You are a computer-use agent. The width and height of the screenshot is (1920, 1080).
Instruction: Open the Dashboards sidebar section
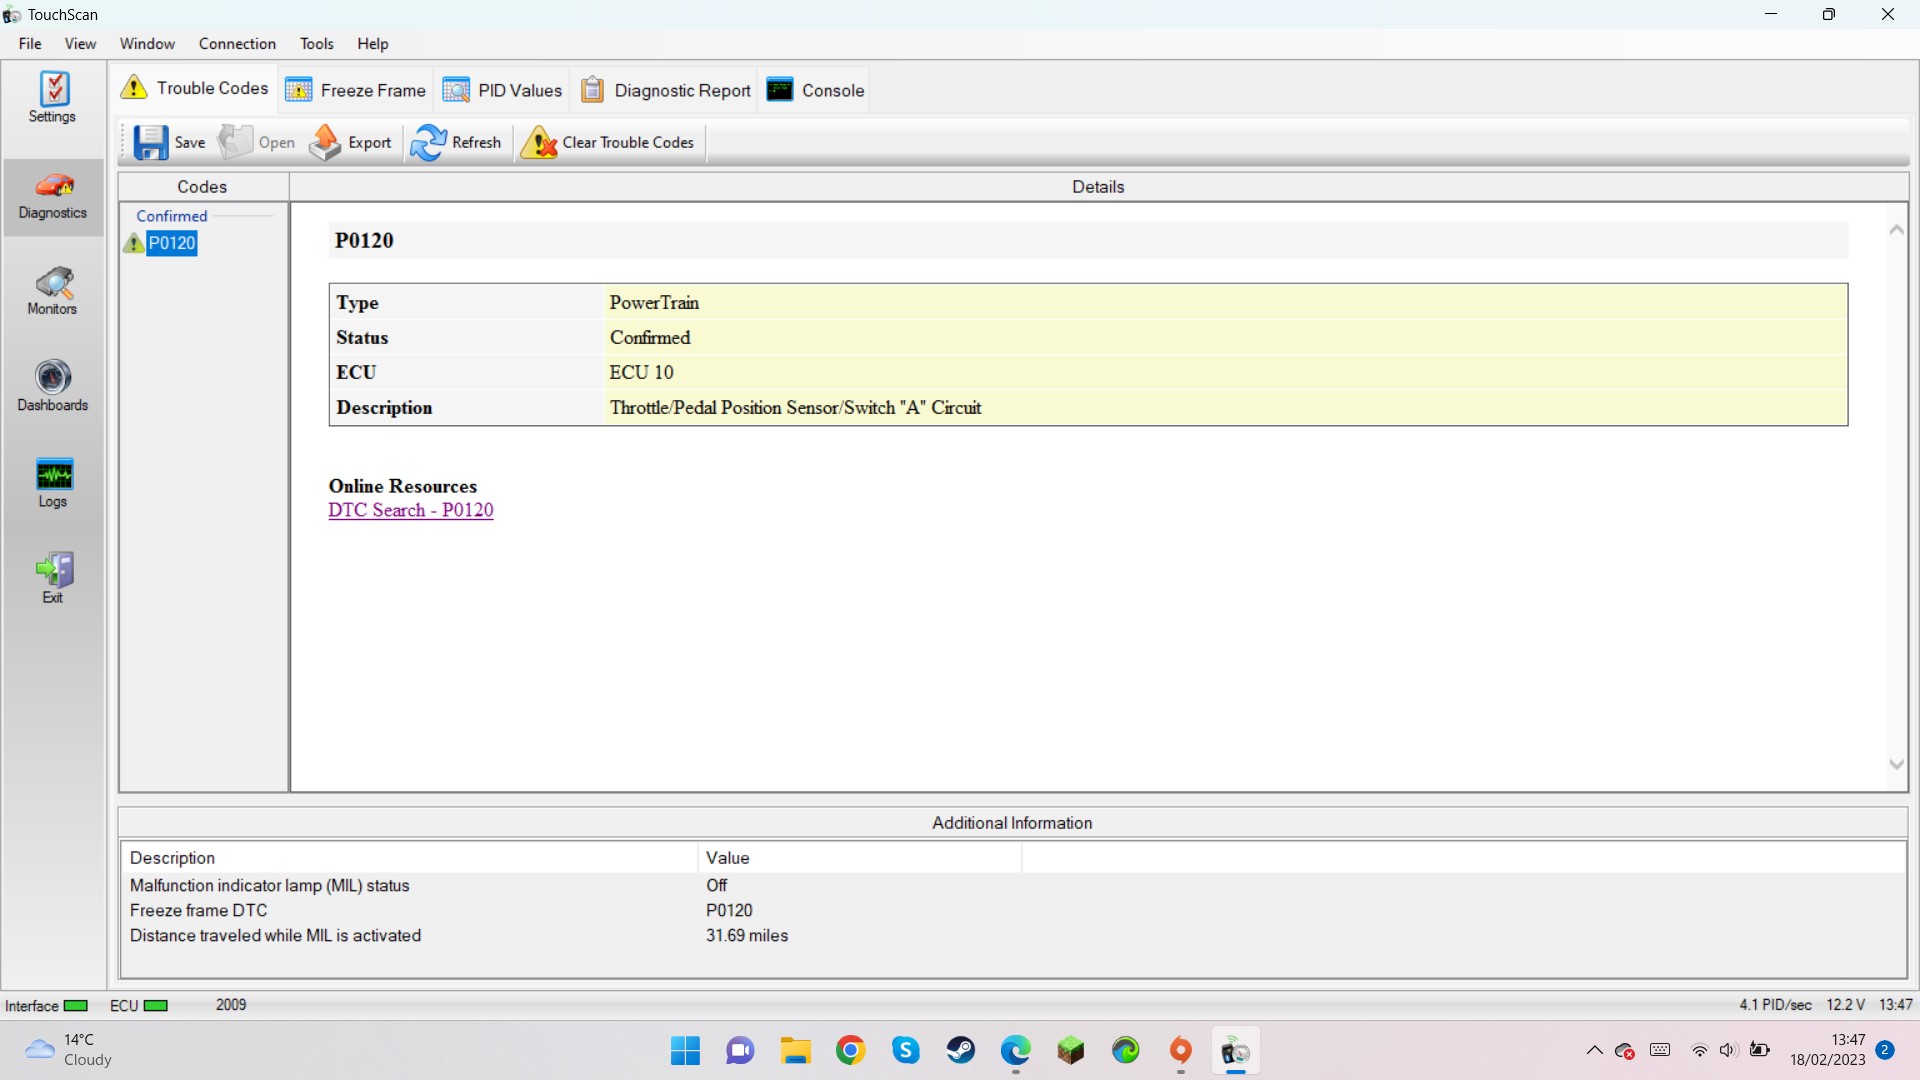point(52,387)
